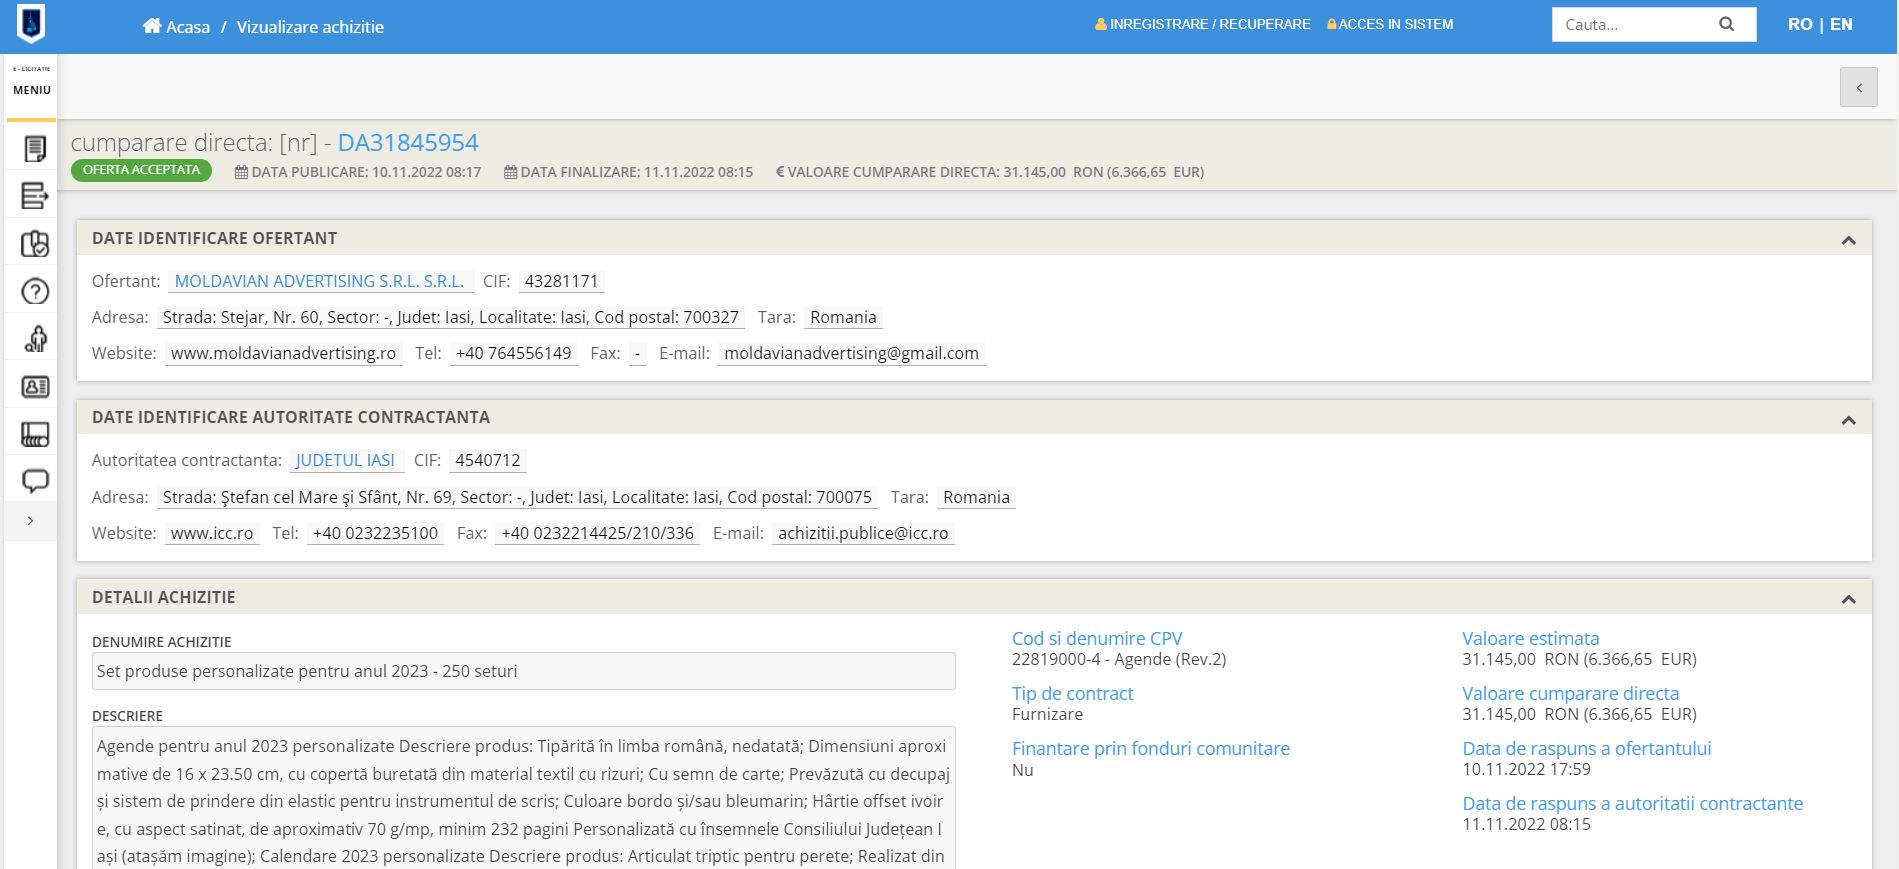The width and height of the screenshot is (1899, 869).
Task: Open the list-with-arrow sidebar icon
Action: point(35,196)
